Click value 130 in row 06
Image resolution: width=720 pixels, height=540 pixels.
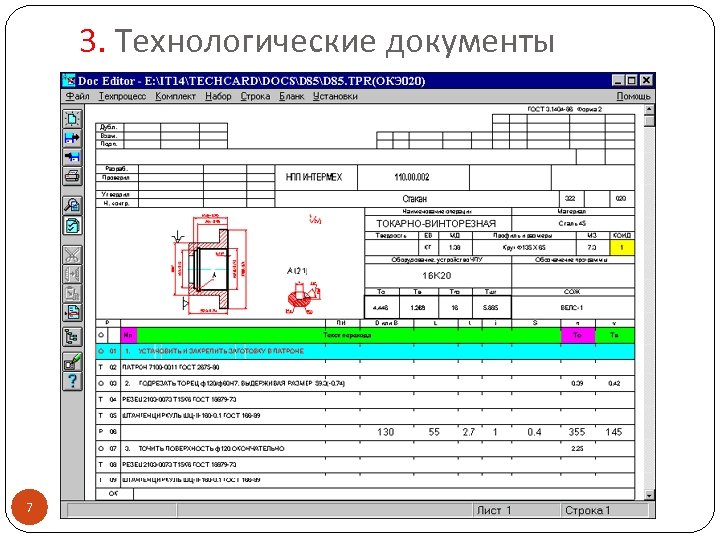pos(386,432)
